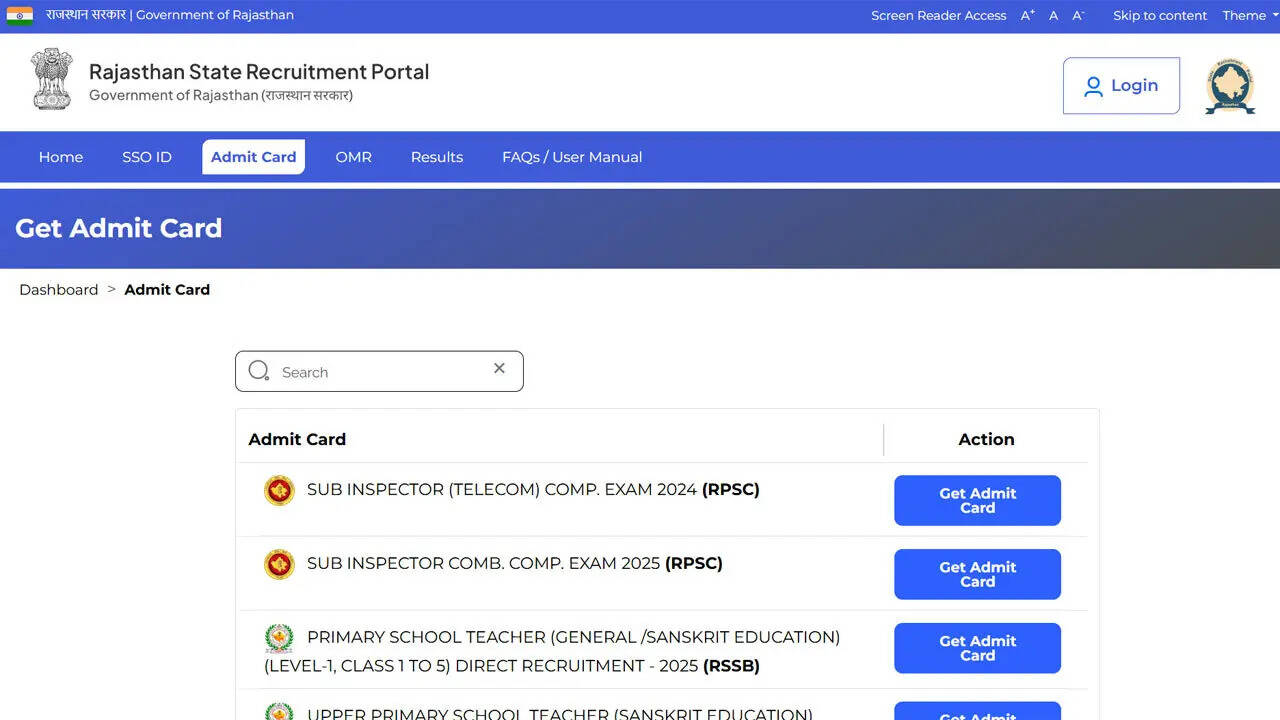Get Admit Card for Sub Inspector Telecom exam
This screenshot has width=1280, height=720.
tap(977, 500)
